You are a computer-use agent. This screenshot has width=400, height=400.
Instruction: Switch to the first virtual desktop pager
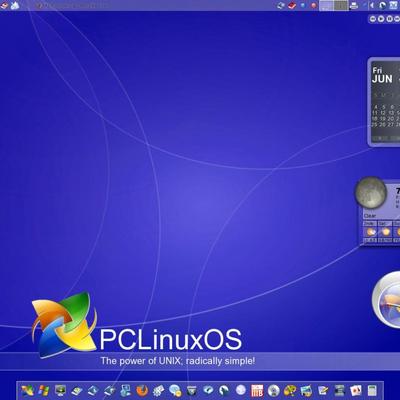pos(326,5)
